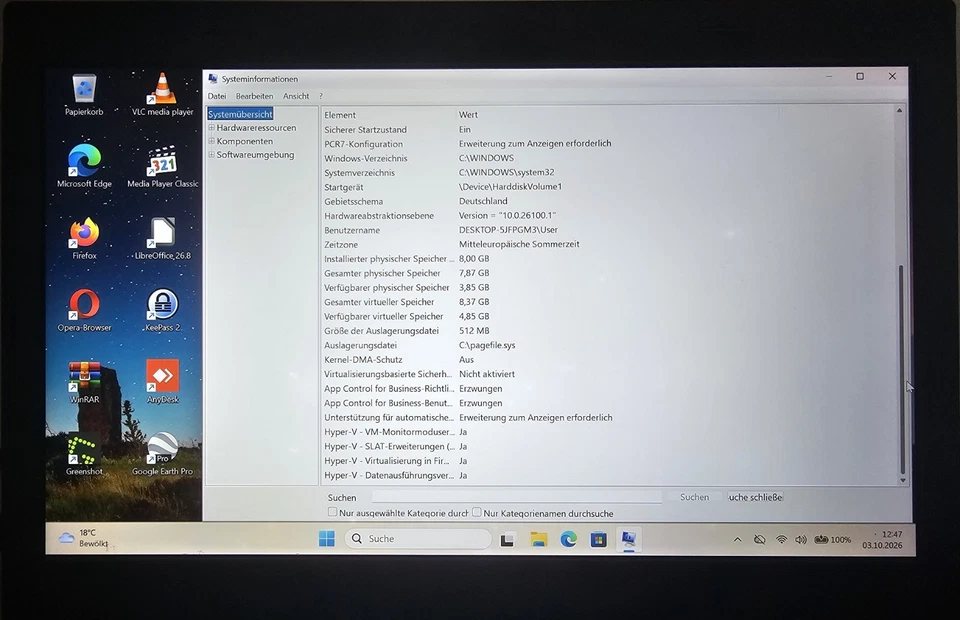Image resolution: width=960 pixels, height=620 pixels.
Task: Select the Kernel-DMA-Schutz row
Action: [607, 360]
